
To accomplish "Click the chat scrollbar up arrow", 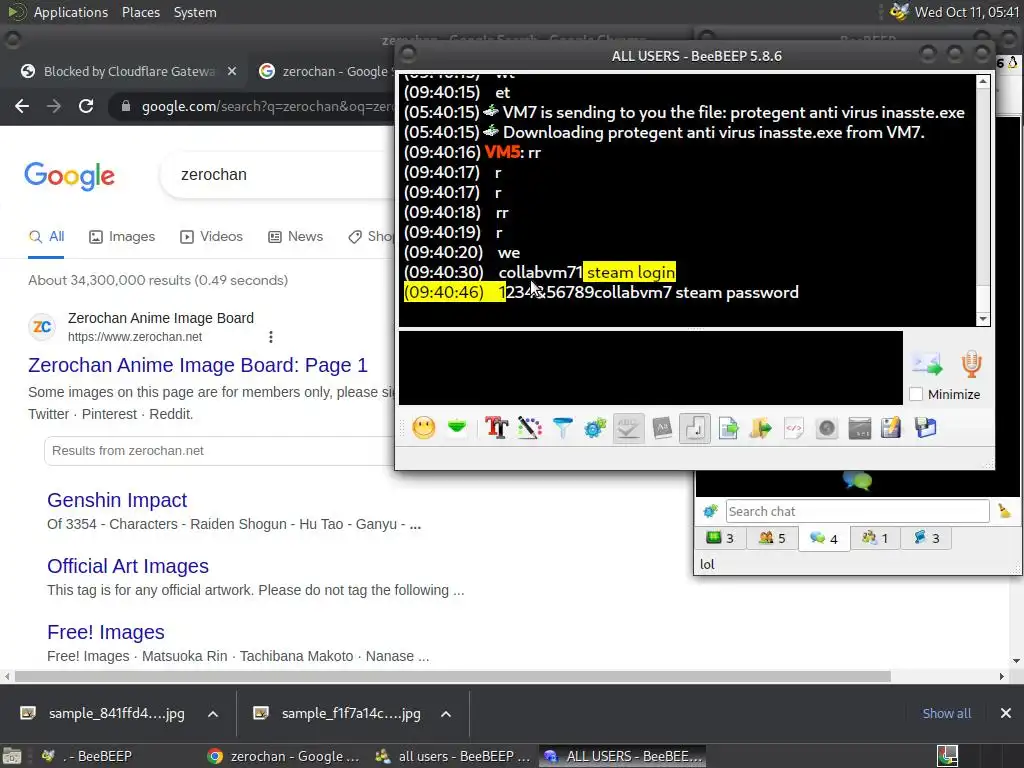I will coord(983,81).
